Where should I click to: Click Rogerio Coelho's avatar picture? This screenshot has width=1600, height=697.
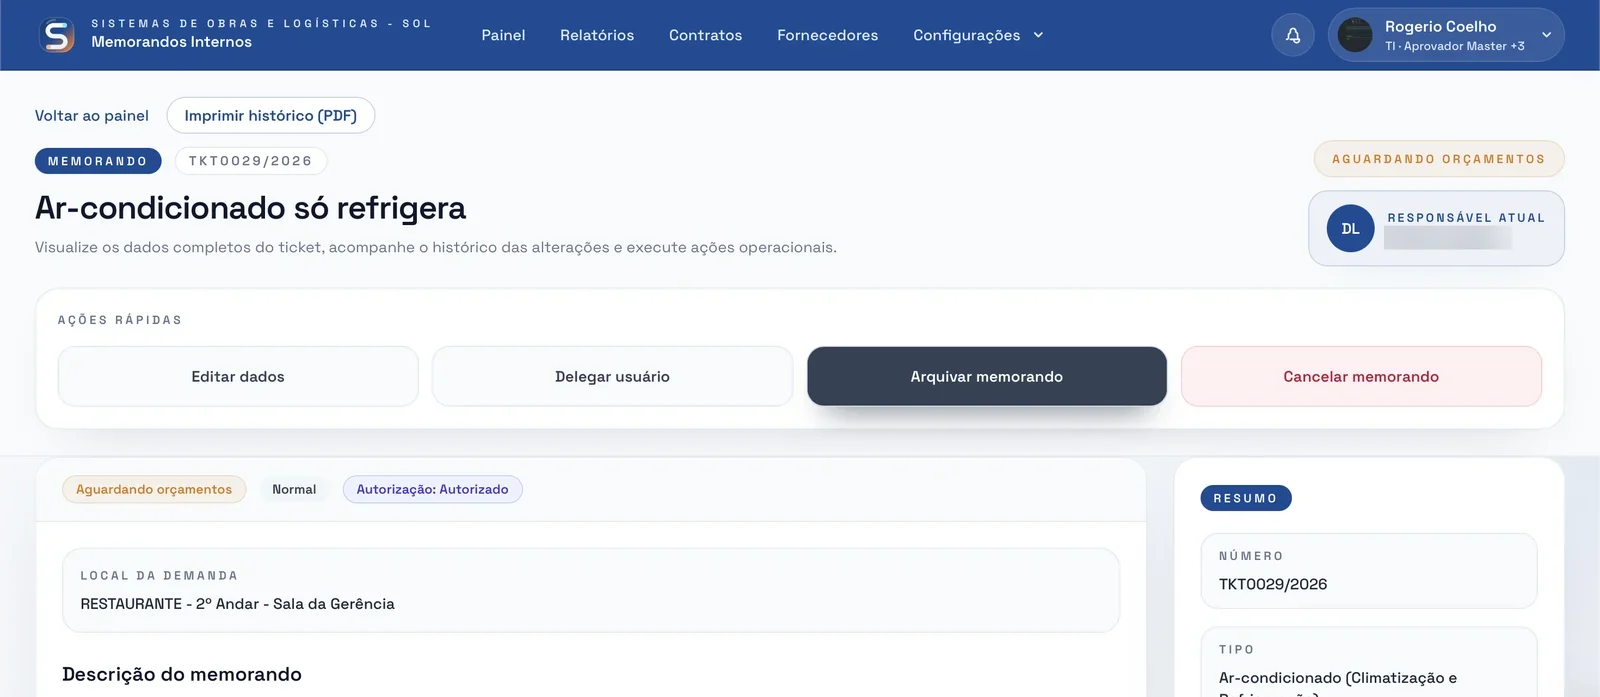(x=1355, y=35)
